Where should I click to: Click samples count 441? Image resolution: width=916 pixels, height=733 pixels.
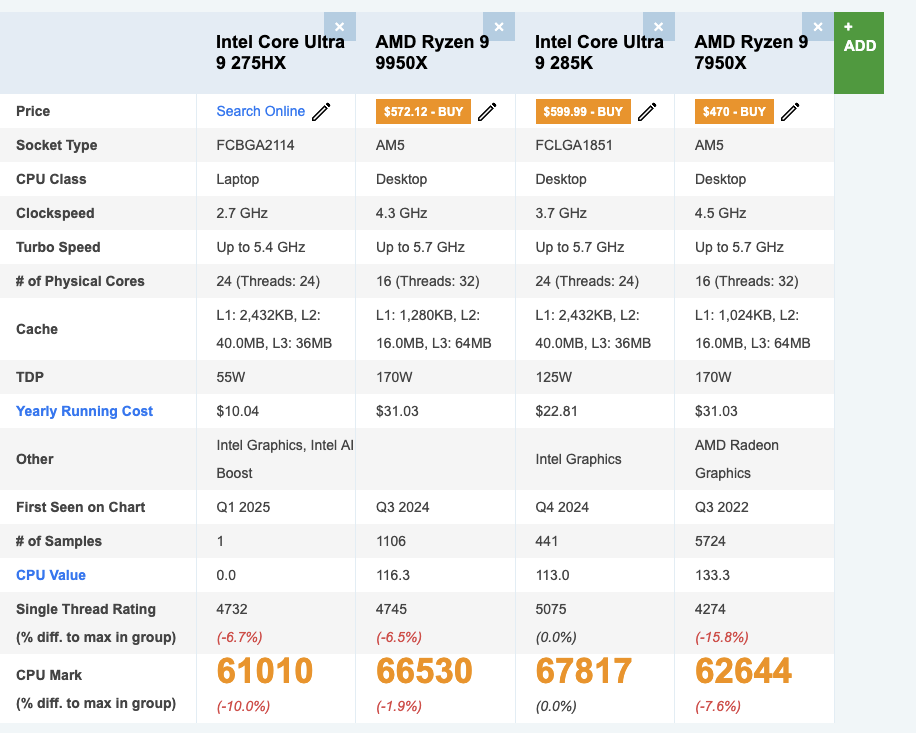tap(546, 541)
